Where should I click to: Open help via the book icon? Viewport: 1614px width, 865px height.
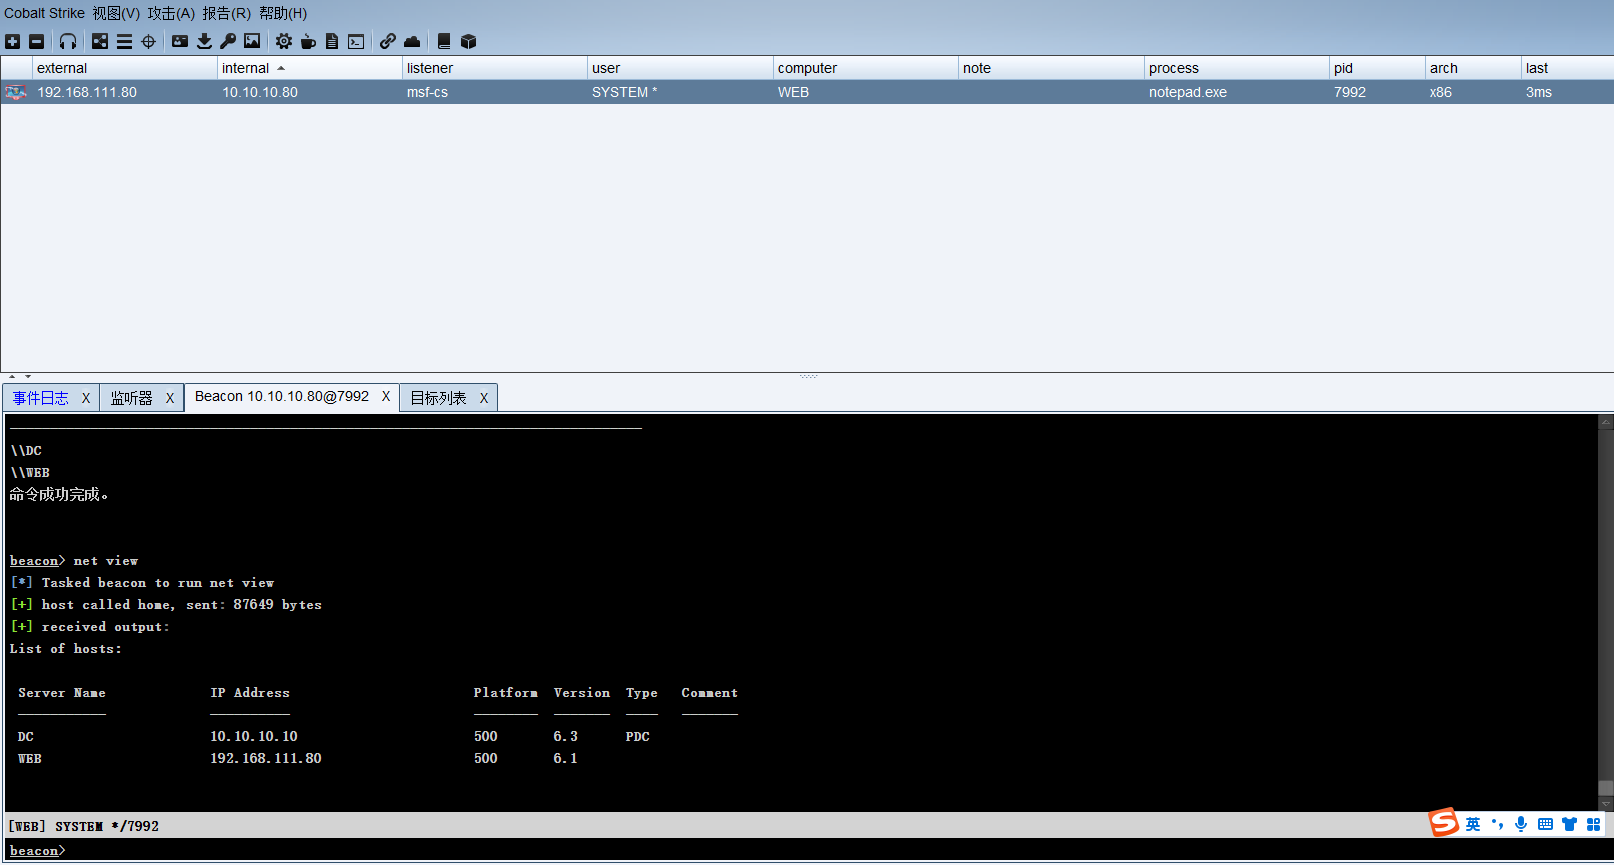coord(444,41)
